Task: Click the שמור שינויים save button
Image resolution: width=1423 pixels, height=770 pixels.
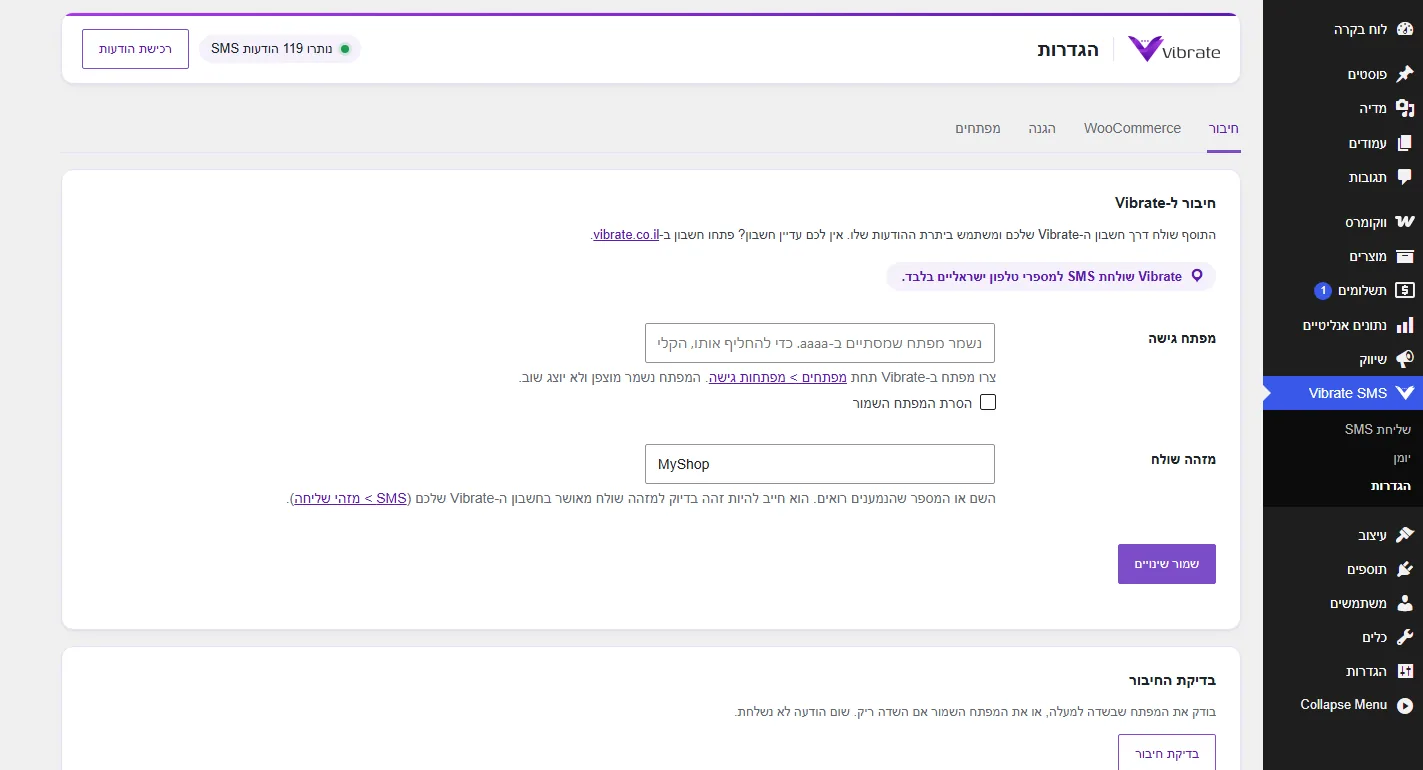Action: pos(1166,564)
